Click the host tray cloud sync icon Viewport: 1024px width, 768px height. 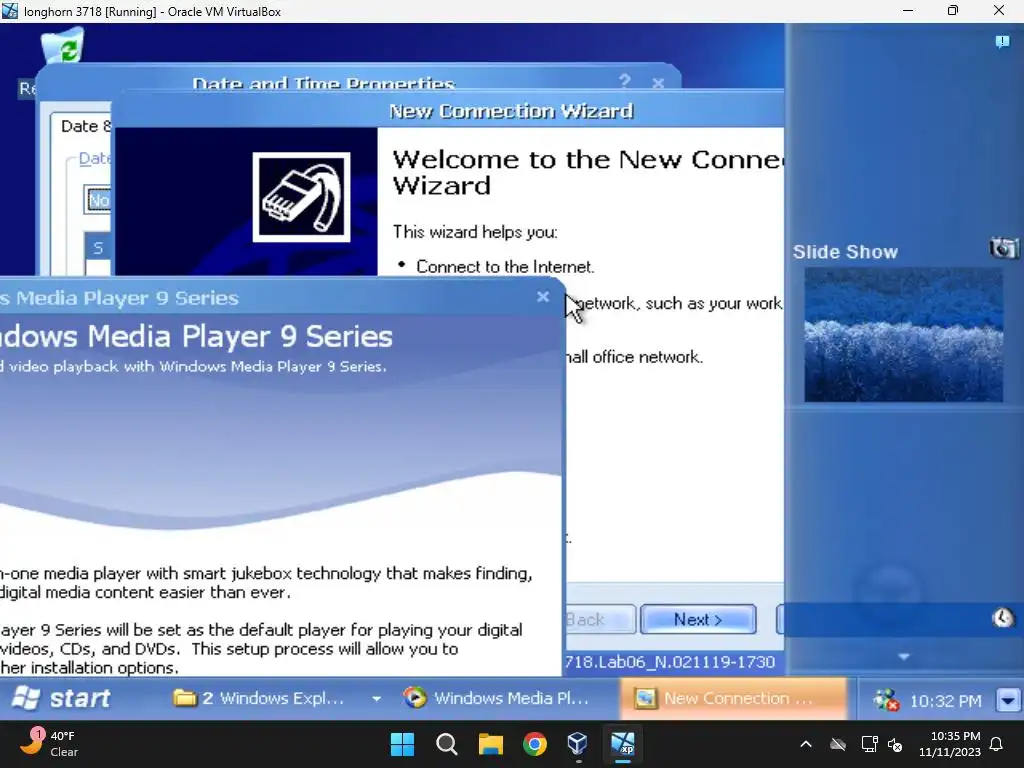click(838, 744)
